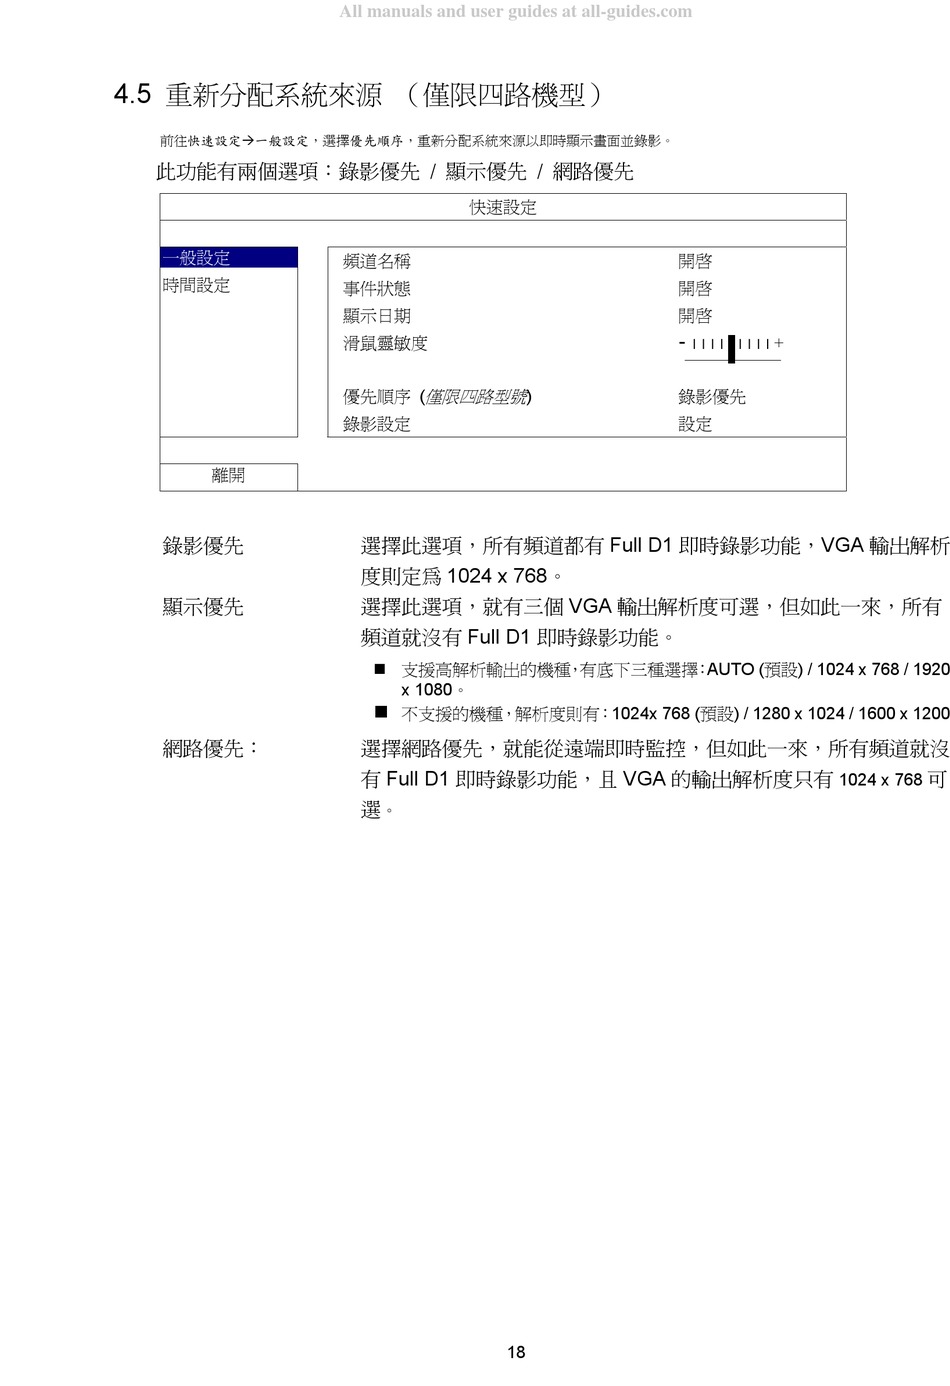Click the 網路優先： definition term
Viewport: 950px width, 1386px height.
pyautogui.click(x=211, y=748)
